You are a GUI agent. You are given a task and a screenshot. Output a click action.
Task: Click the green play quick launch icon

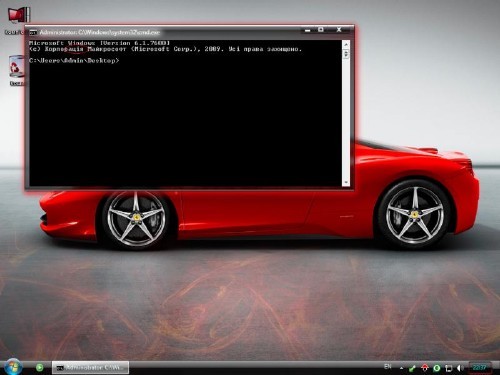tap(39, 368)
